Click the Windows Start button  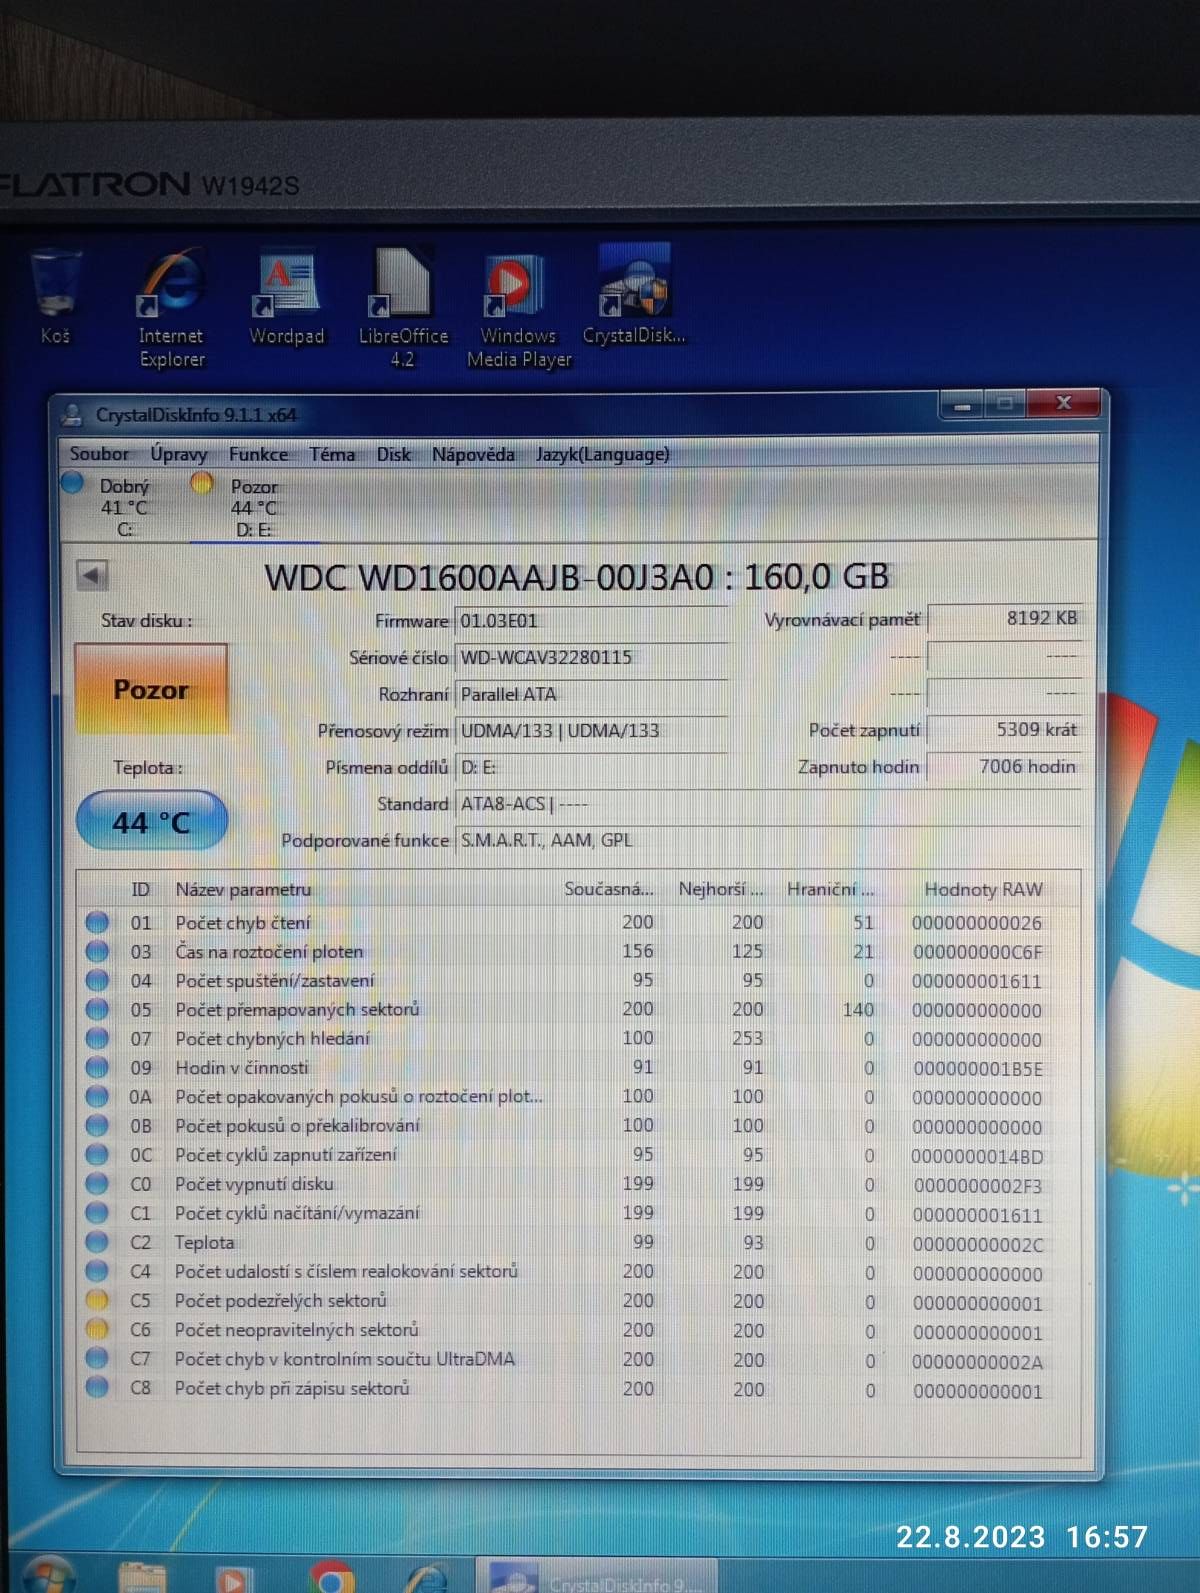[x=47, y=1575]
